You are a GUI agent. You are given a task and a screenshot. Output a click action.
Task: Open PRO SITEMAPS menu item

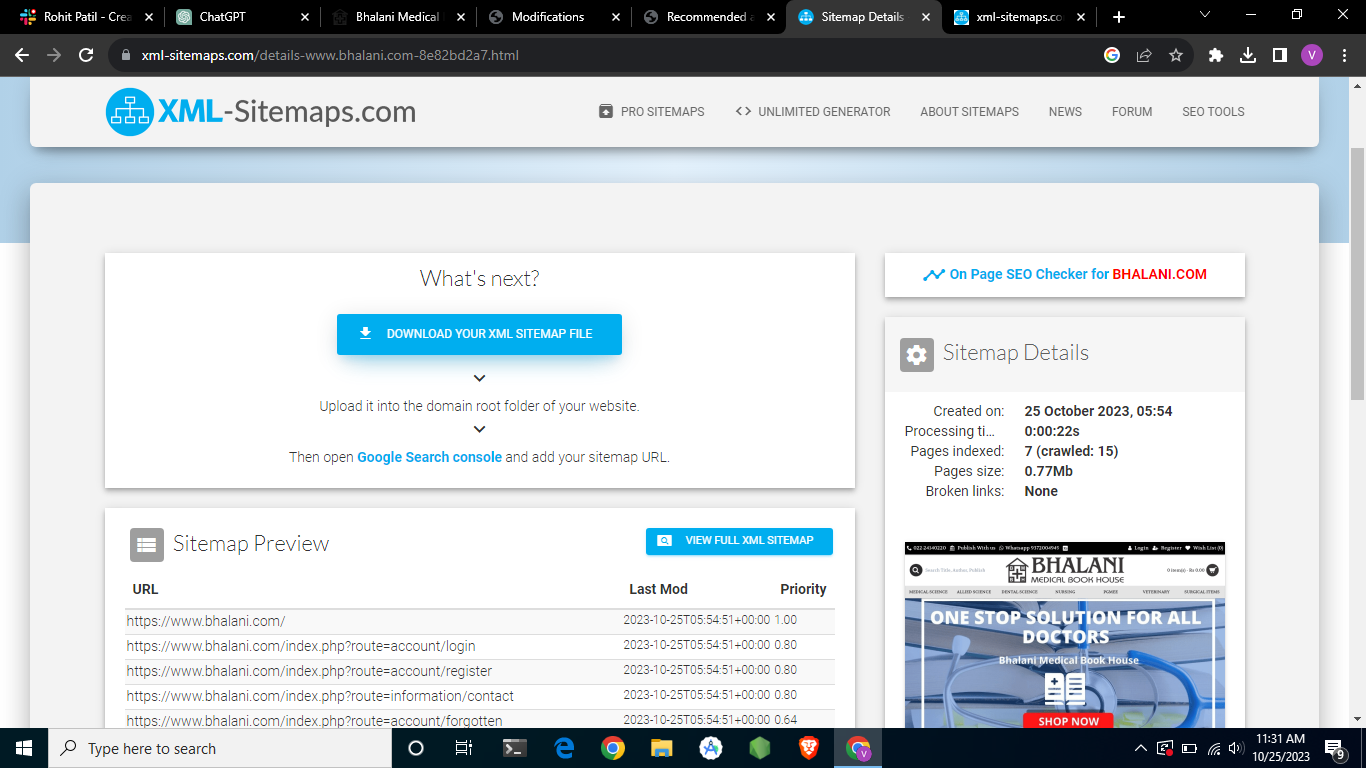651,112
